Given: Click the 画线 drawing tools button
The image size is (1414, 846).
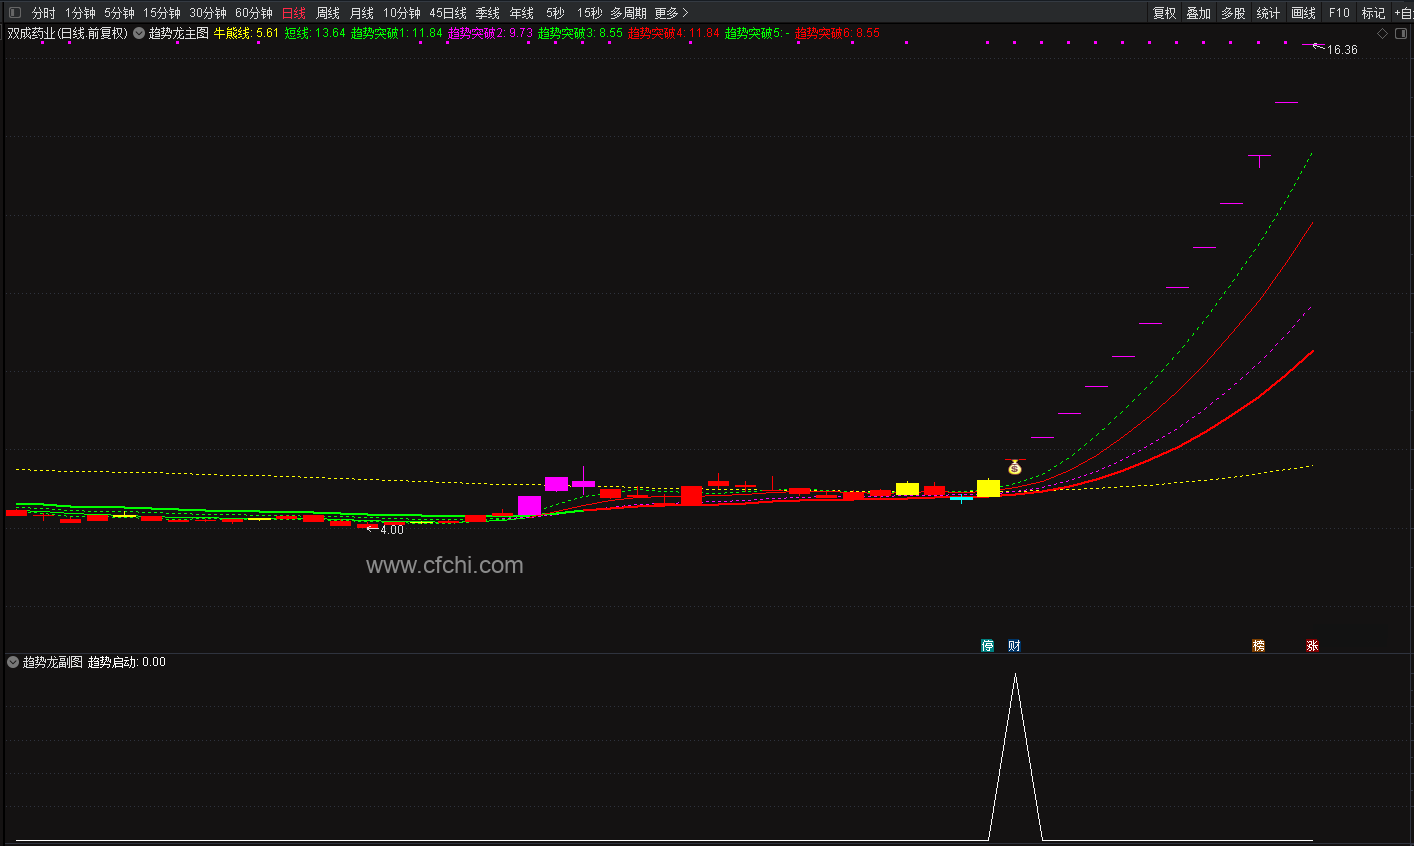Looking at the screenshot, I should (x=1303, y=13).
